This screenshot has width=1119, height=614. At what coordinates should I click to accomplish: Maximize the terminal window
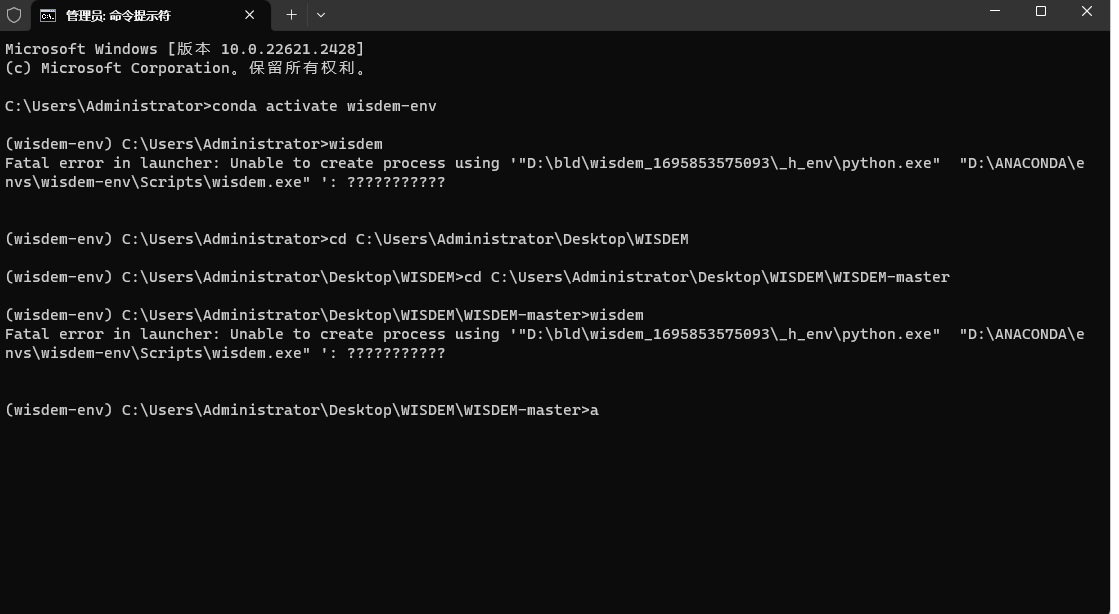(1040, 12)
